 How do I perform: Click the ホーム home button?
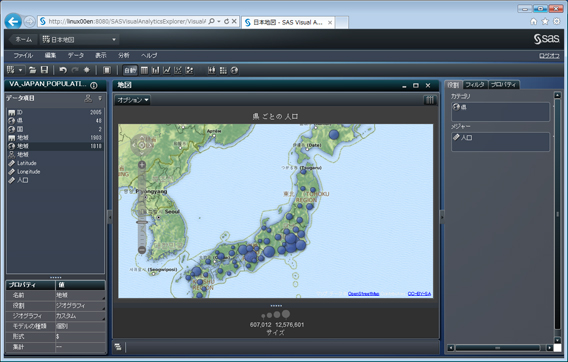click(x=24, y=39)
